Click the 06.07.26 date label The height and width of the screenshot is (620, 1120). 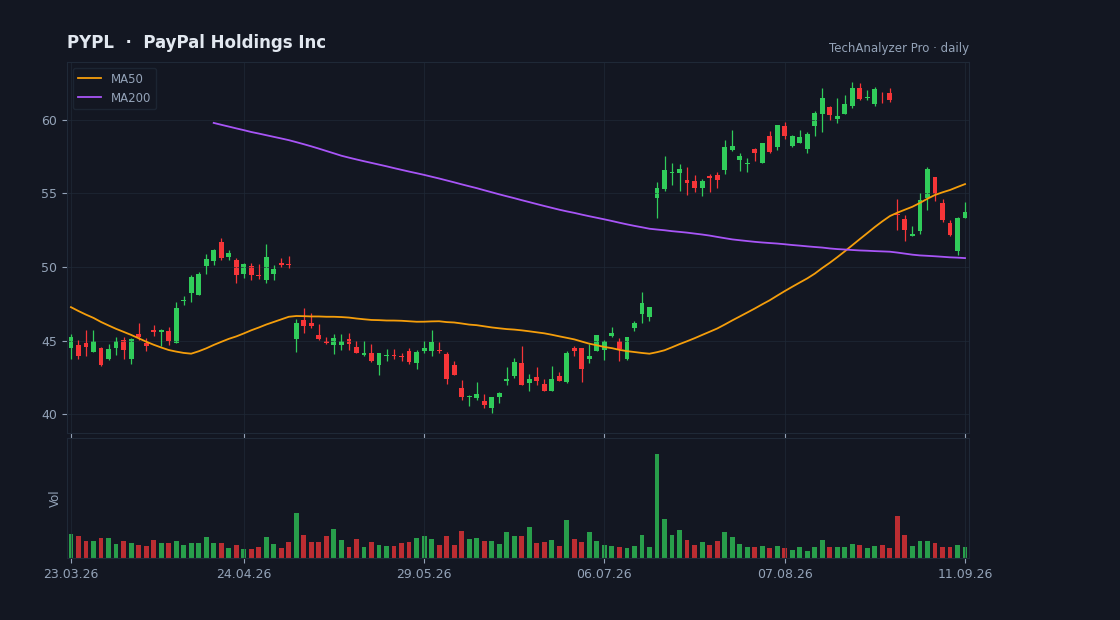tap(604, 574)
